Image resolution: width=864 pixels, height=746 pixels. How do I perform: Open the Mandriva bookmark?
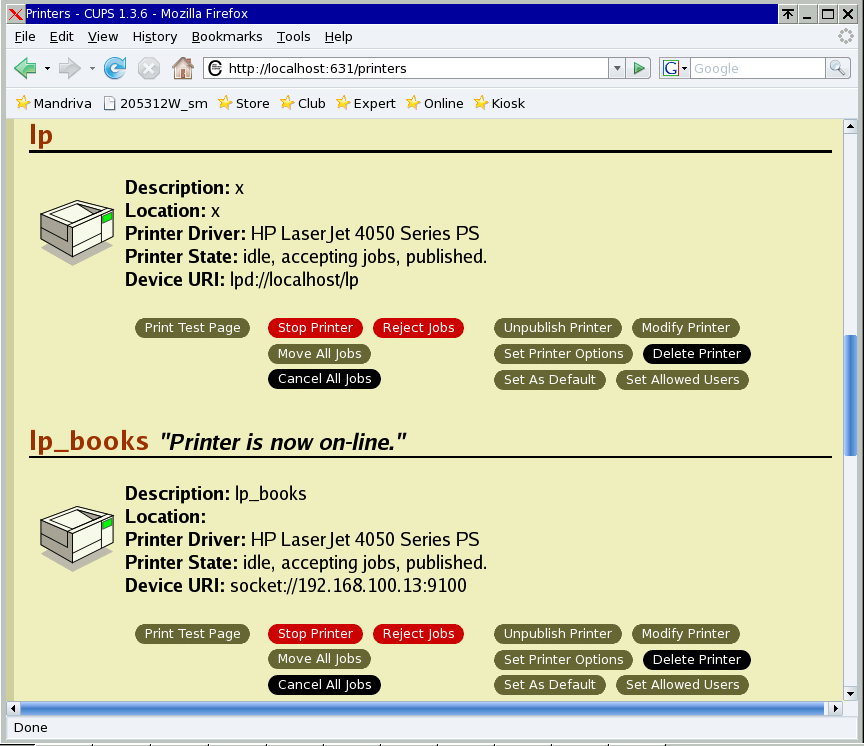pyautogui.click(x=53, y=103)
